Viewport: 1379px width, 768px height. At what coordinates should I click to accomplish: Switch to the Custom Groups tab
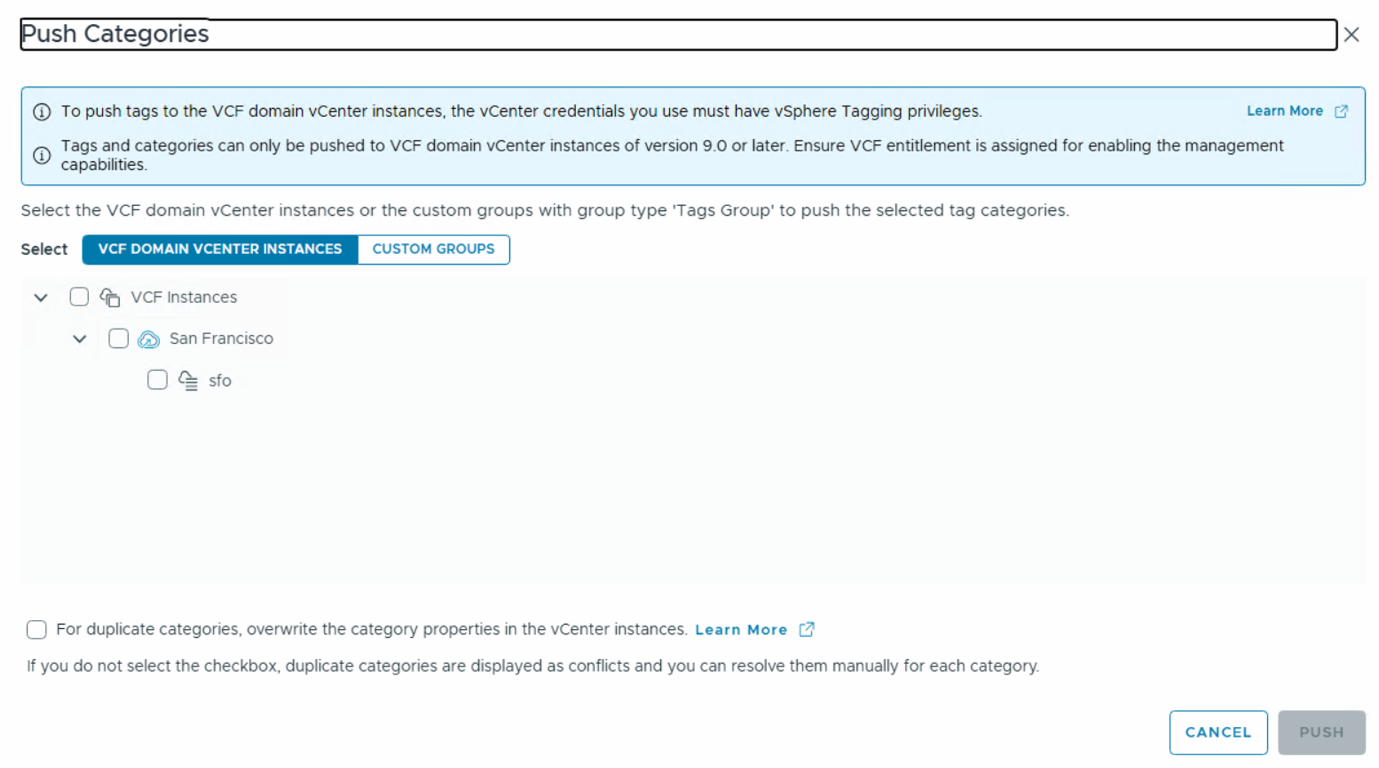433,249
